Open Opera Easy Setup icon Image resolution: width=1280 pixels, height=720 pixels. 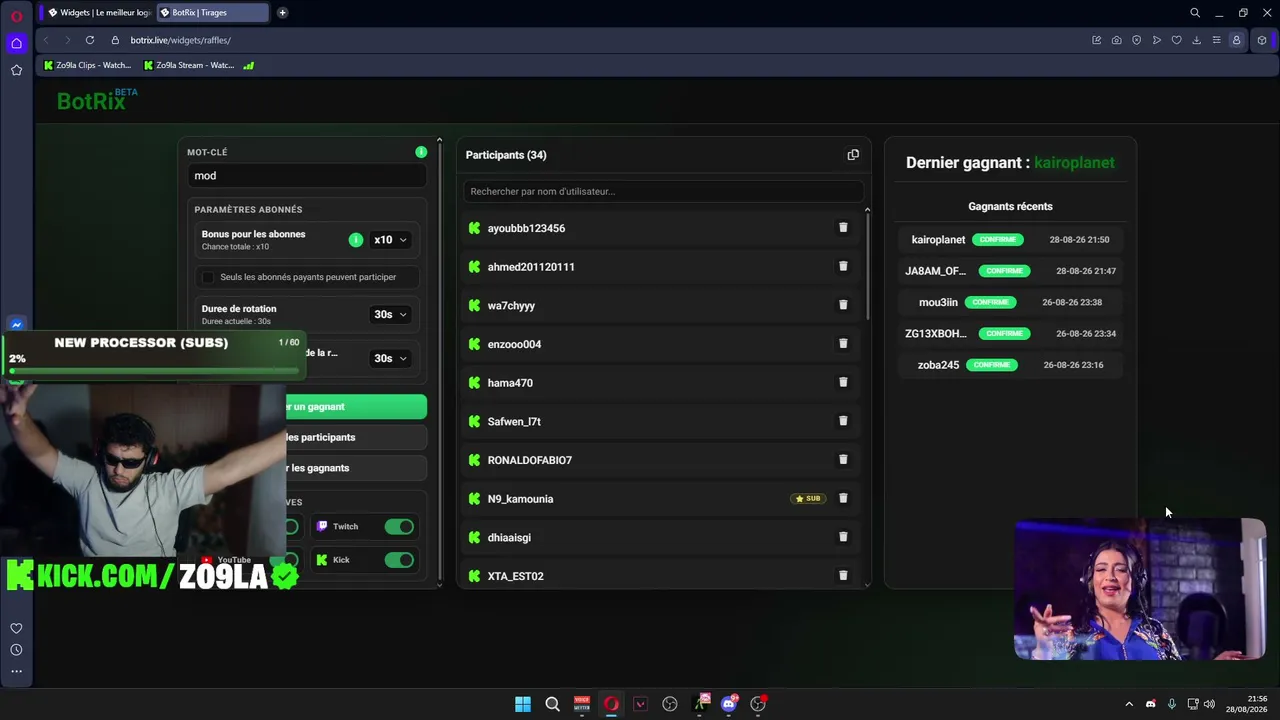click(x=1216, y=40)
